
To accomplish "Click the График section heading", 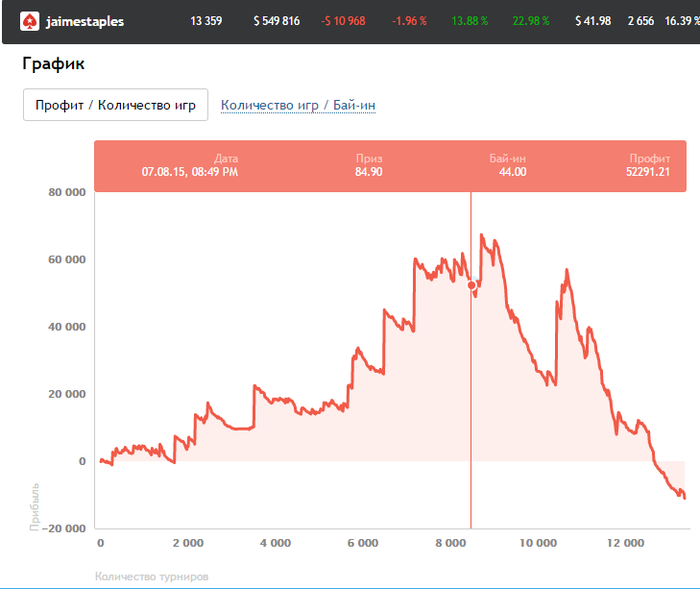I will [x=53, y=64].
